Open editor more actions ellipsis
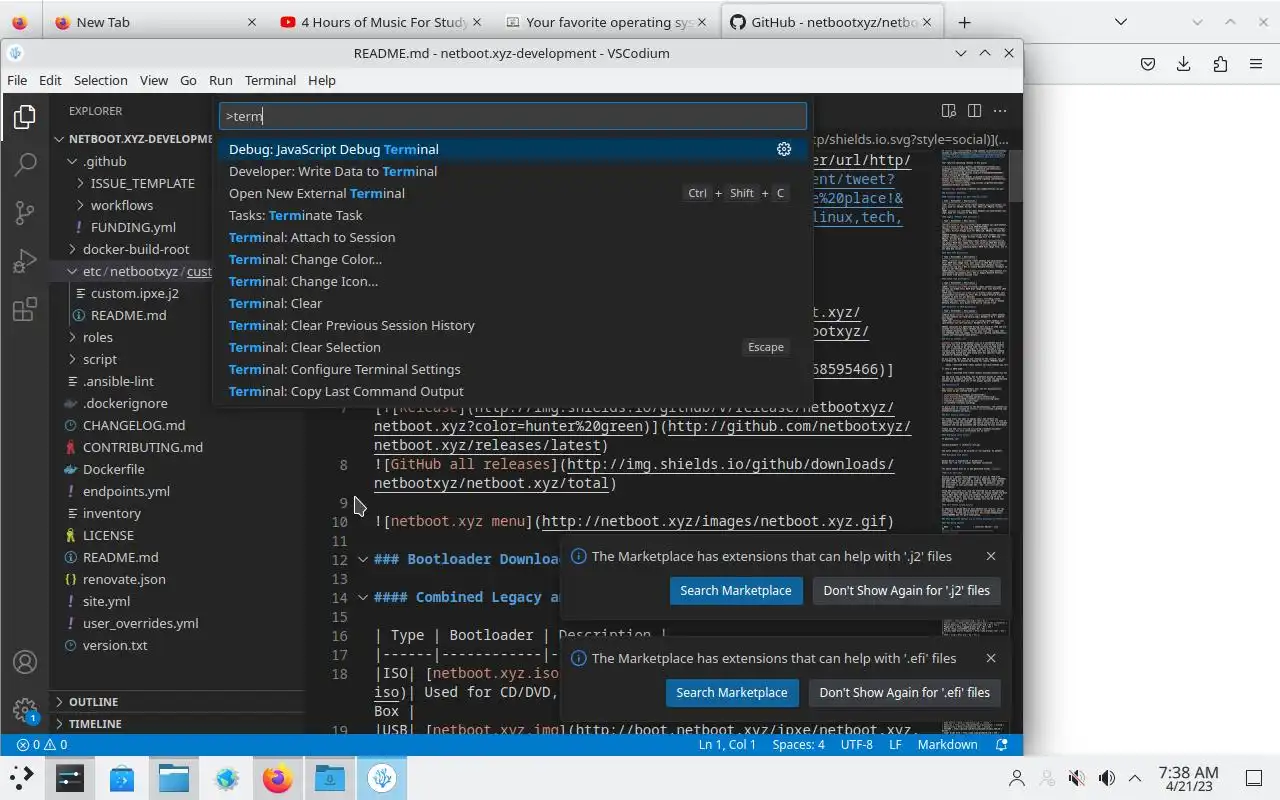The width and height of the screenshot is (1280, 800). click(1001, 111)
